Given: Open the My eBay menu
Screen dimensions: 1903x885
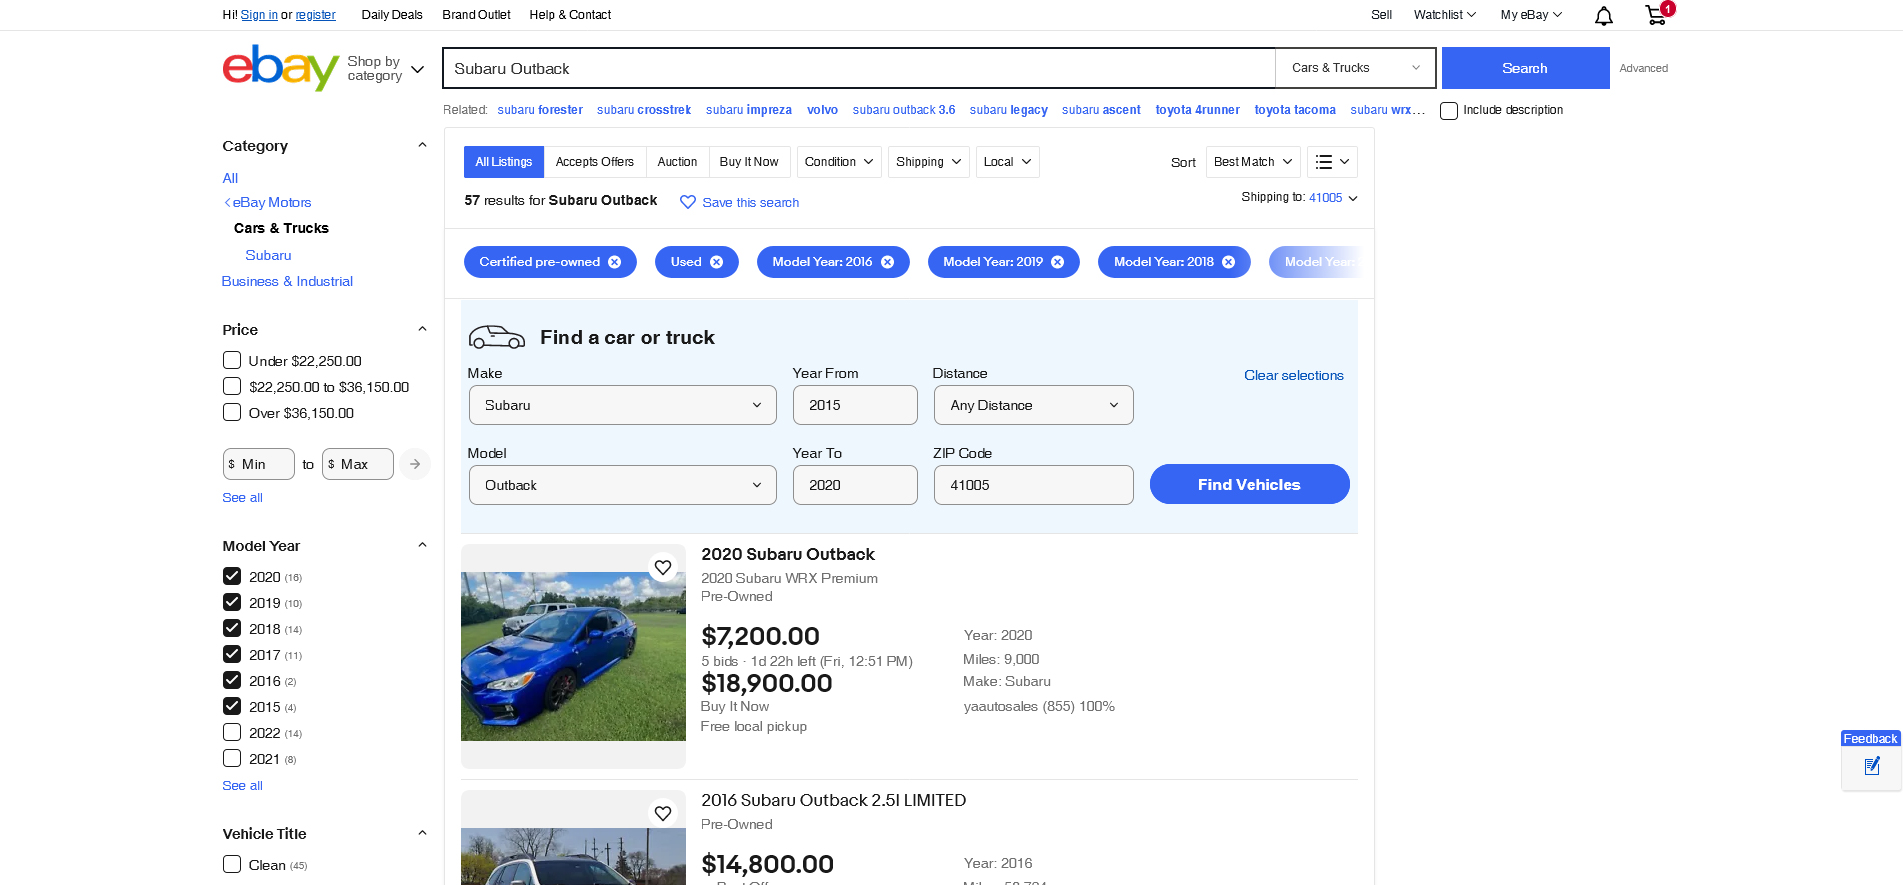Looking at the screenshot, I should point(1531,15).
